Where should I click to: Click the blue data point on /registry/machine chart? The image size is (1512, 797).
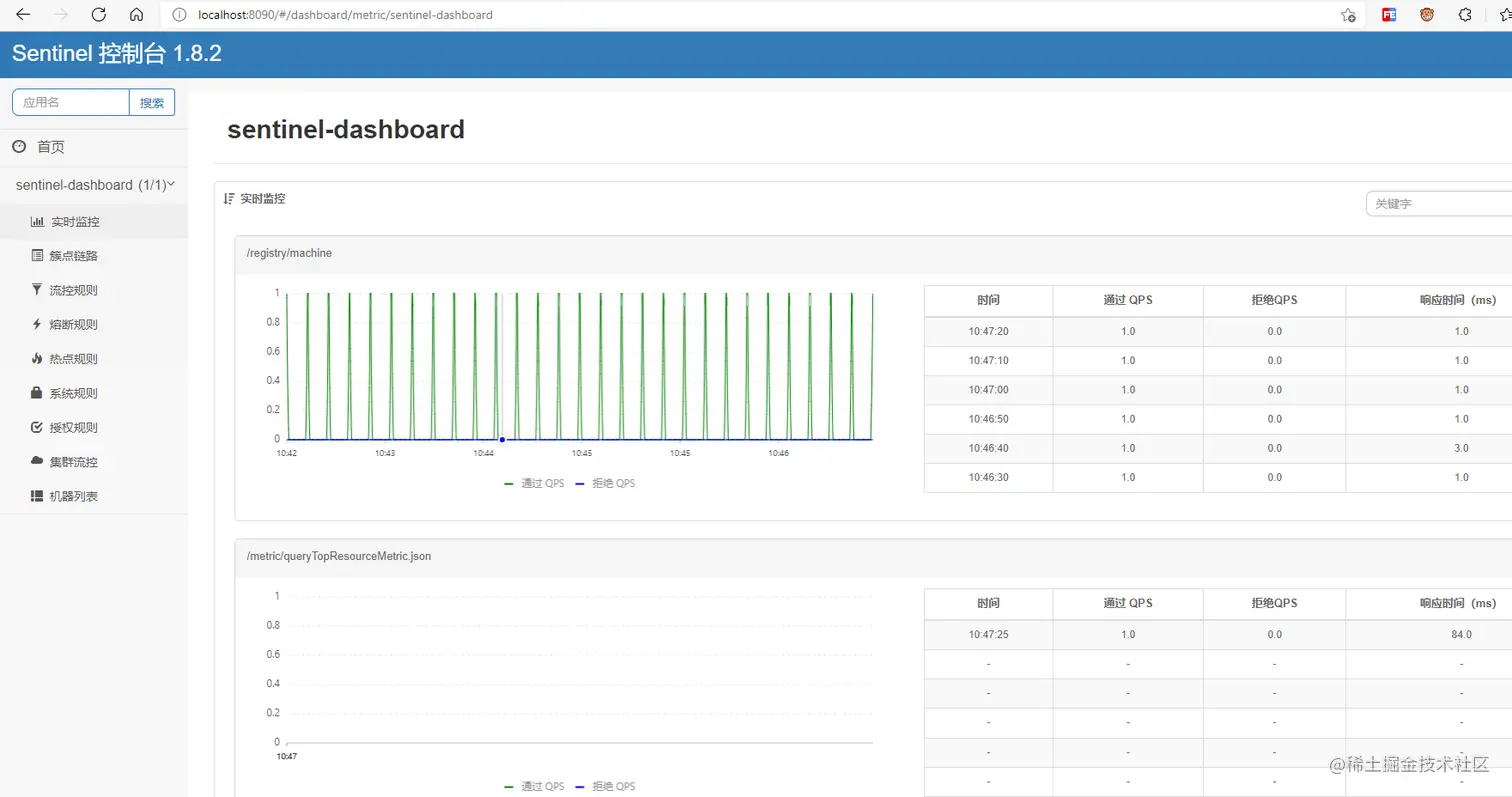coord(502,439)
